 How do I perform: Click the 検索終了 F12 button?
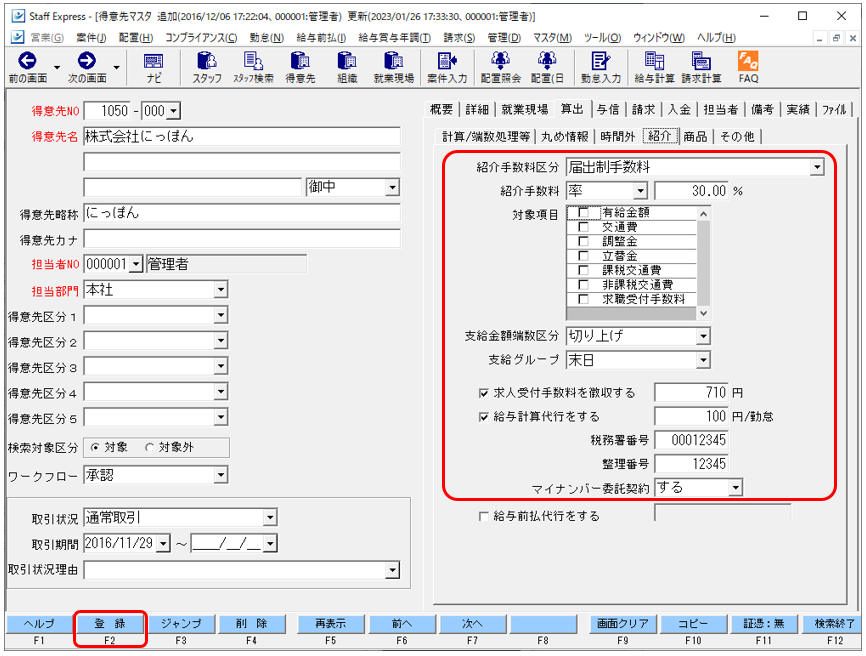point(835,624)
